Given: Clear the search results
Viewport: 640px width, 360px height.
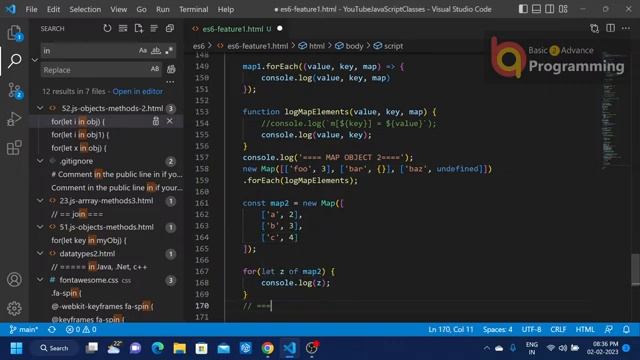Looking at the screenshot, I should pyautogui.click(x=123, y=29).
